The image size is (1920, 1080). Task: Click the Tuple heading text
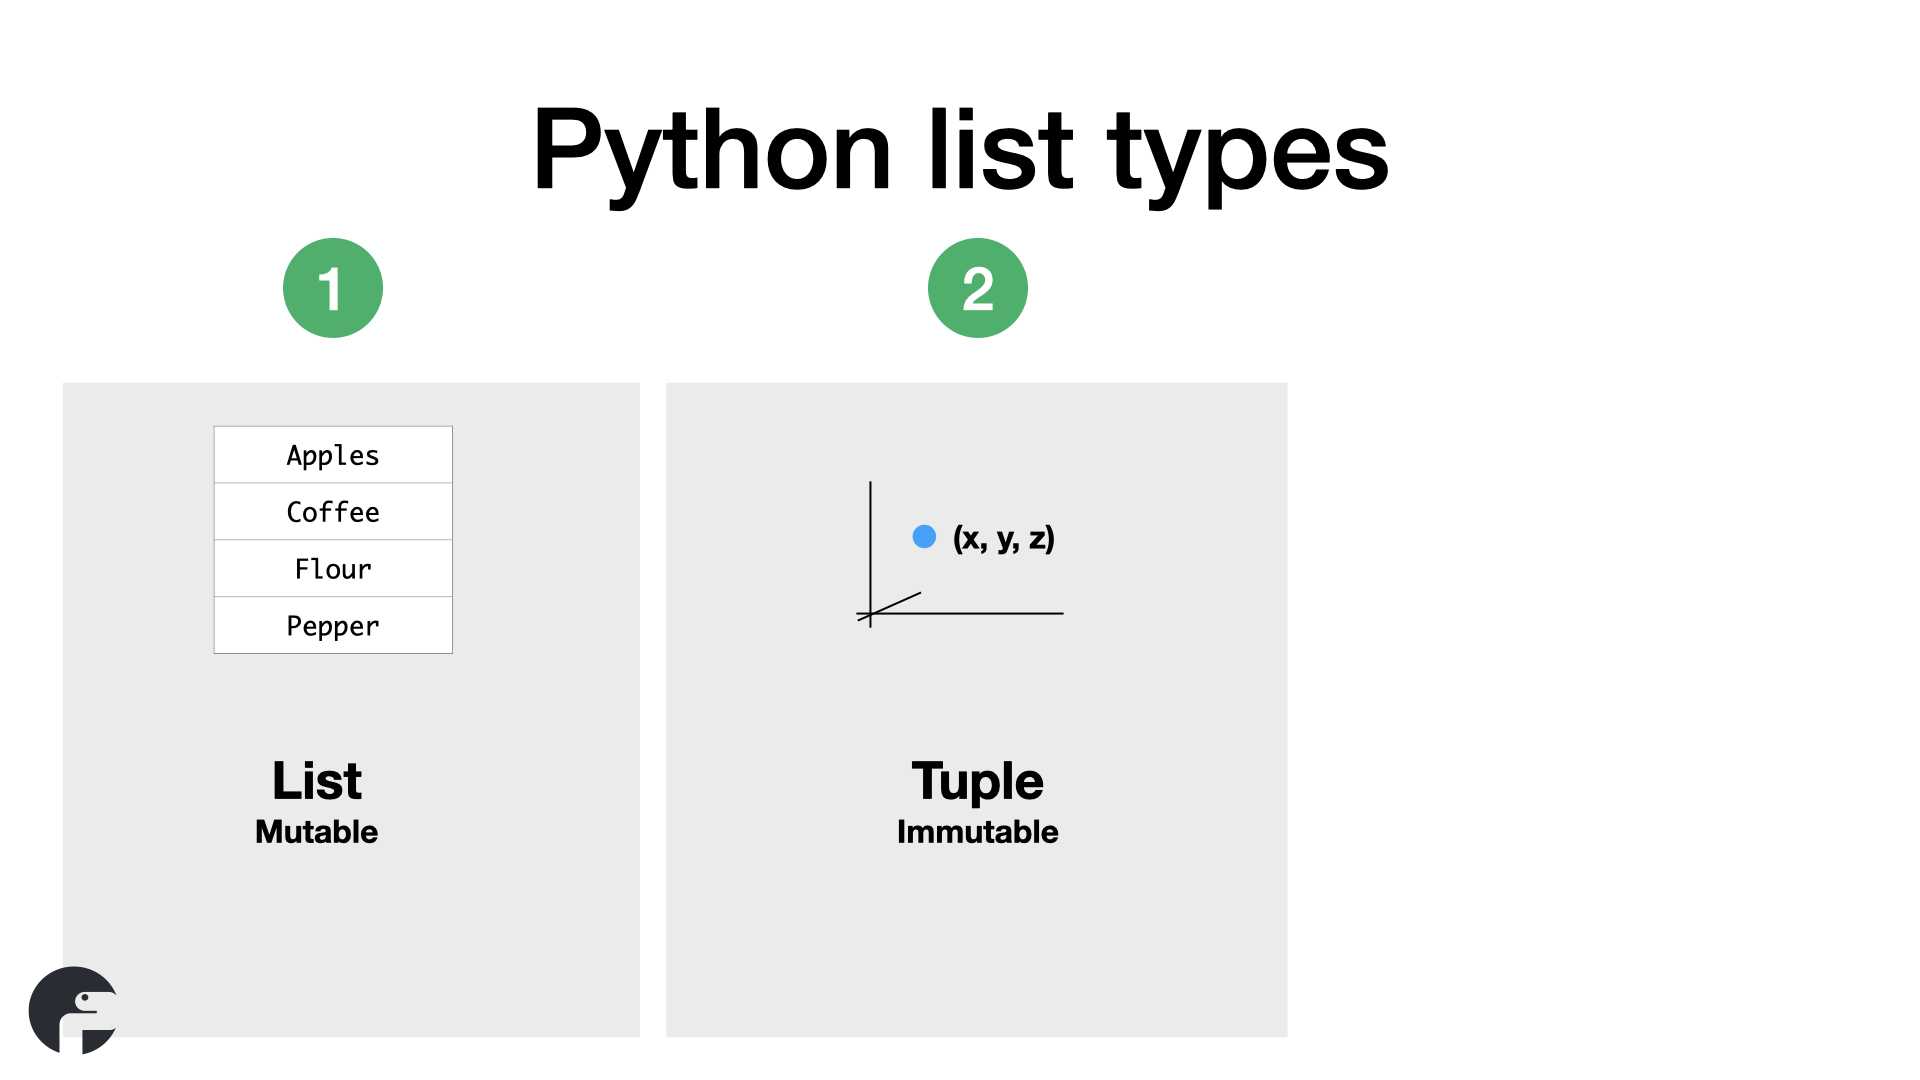tap(977, 782)
